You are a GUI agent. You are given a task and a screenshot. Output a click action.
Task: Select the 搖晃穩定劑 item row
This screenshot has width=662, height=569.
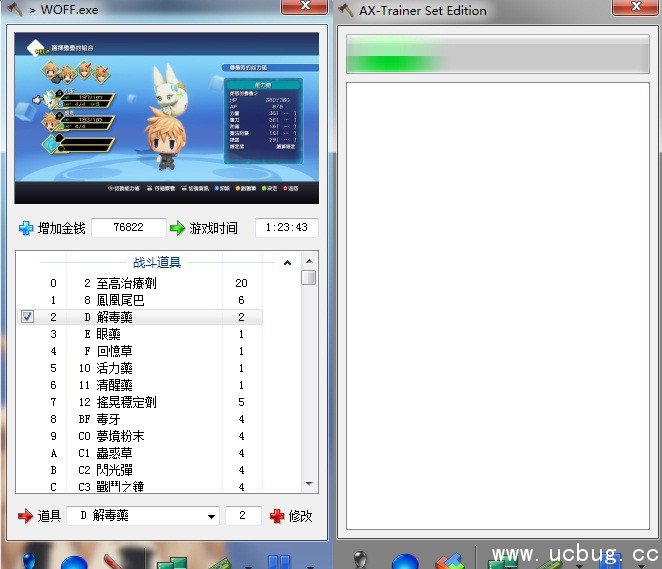140,402
